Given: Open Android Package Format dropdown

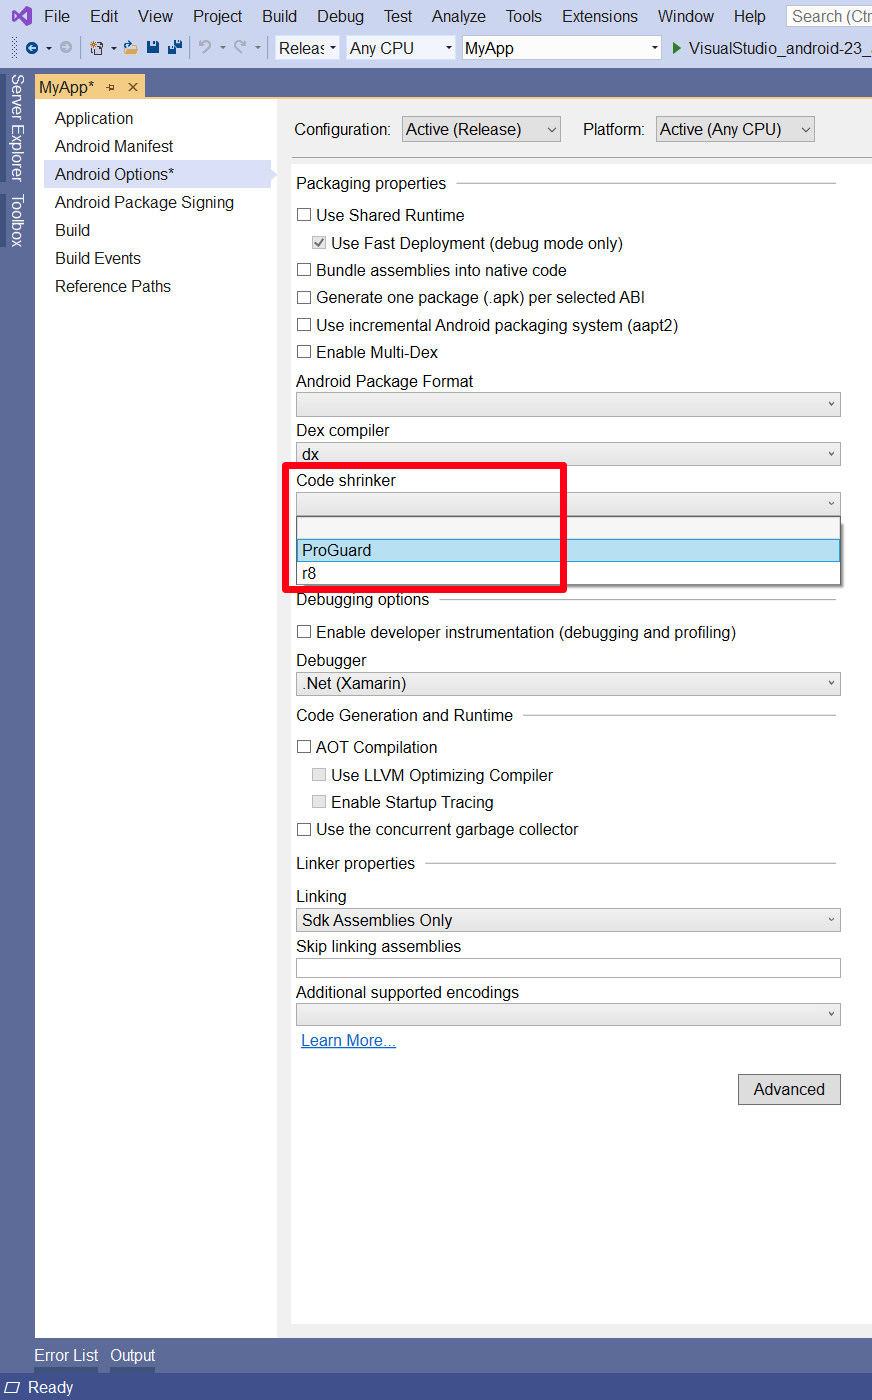Looking at the screenshot, I should pyautogui.click(x=568, y=404).
